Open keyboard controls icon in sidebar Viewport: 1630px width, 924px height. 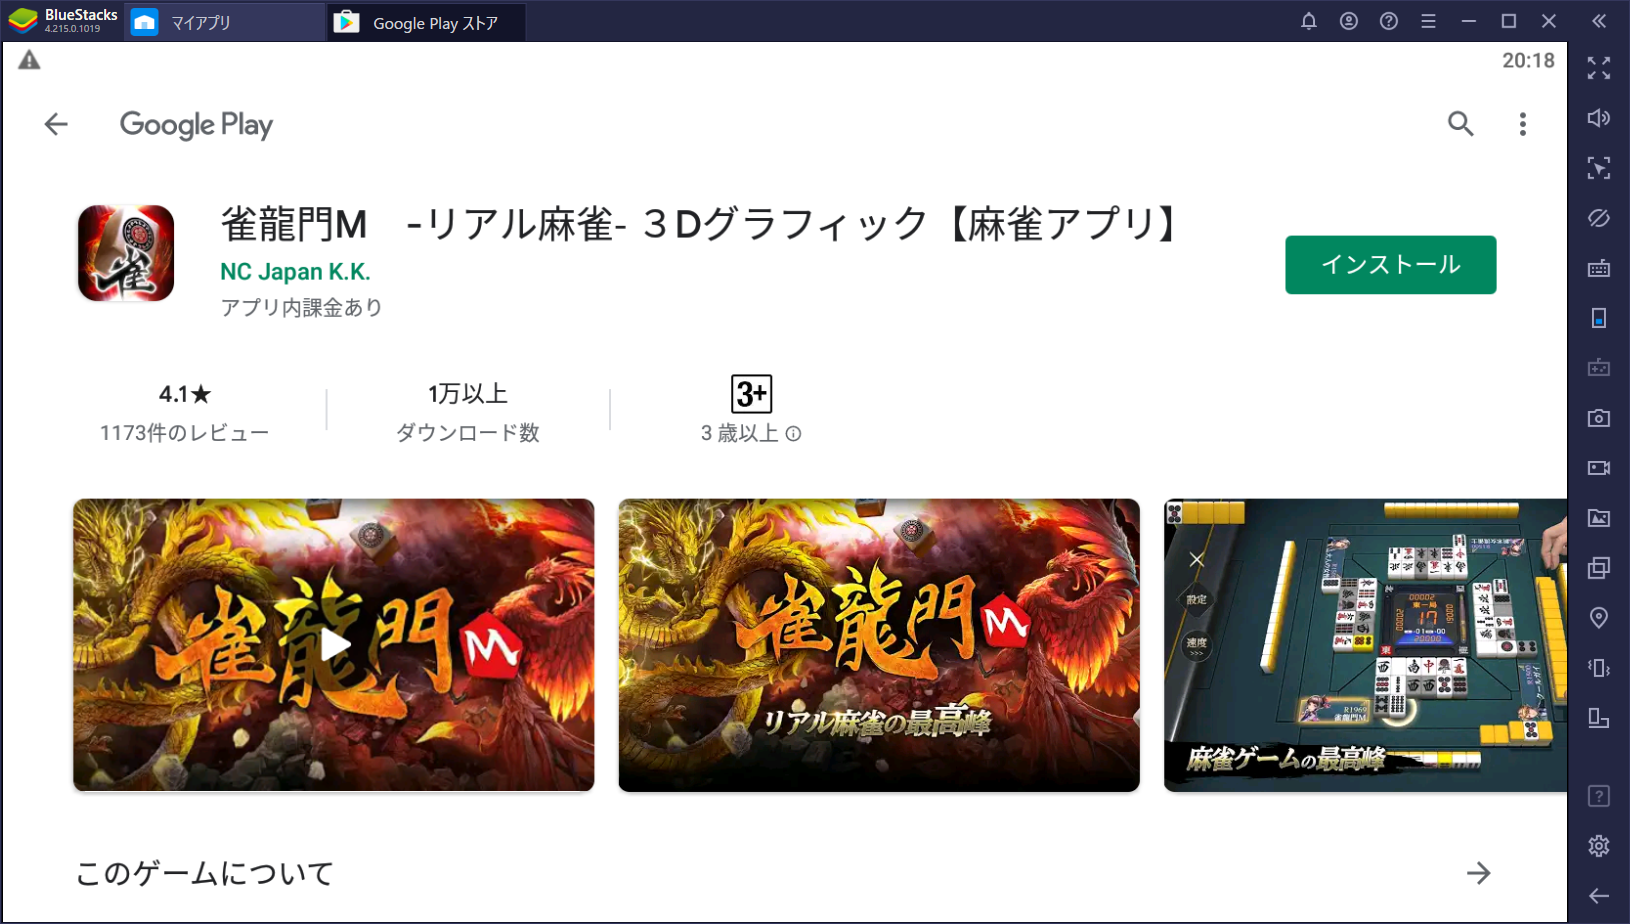click(1599, 268)
